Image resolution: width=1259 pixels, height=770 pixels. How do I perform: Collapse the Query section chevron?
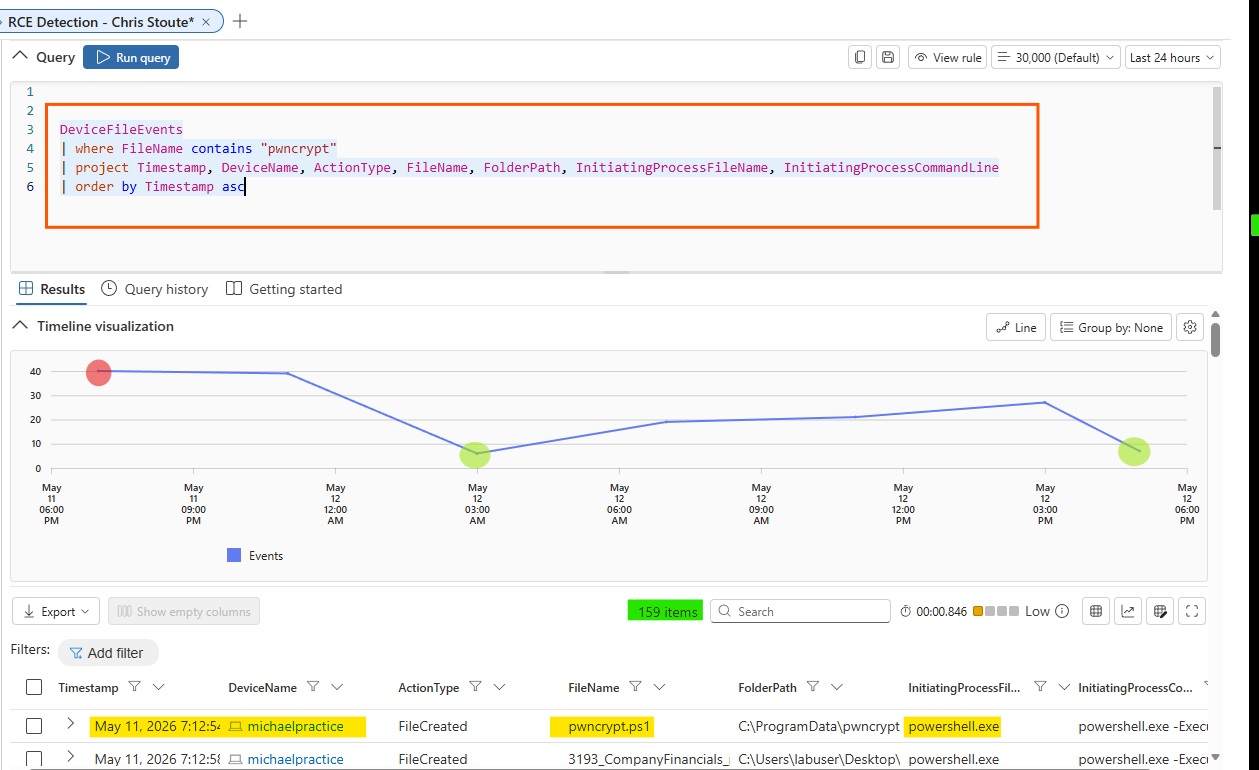(20, 57)
